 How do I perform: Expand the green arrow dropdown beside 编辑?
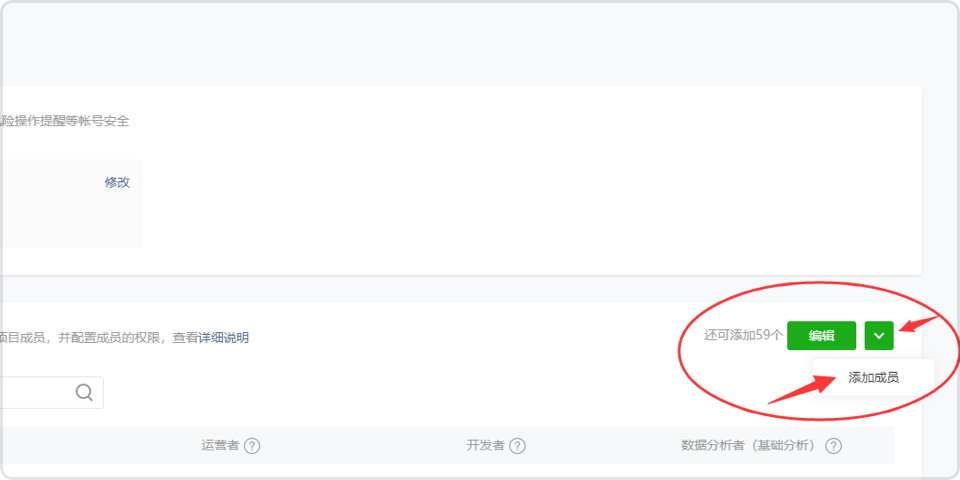coord(879,336)
